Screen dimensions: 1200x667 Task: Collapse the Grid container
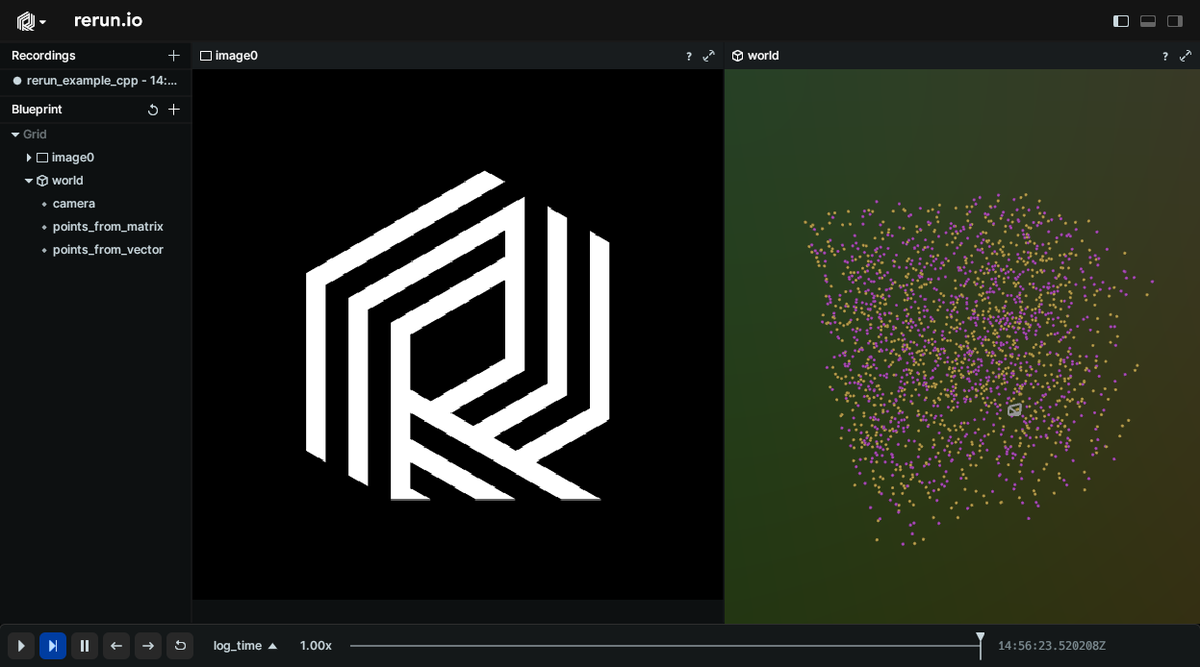(16, 134)
